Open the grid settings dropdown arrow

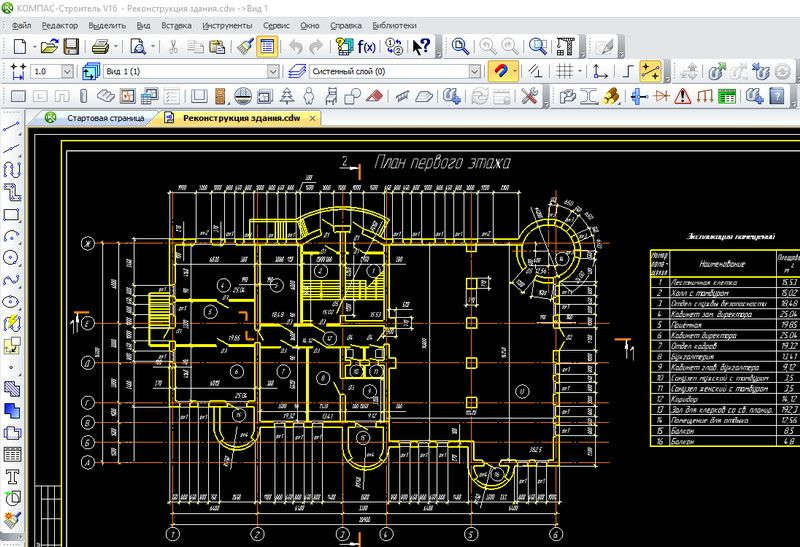580,71
